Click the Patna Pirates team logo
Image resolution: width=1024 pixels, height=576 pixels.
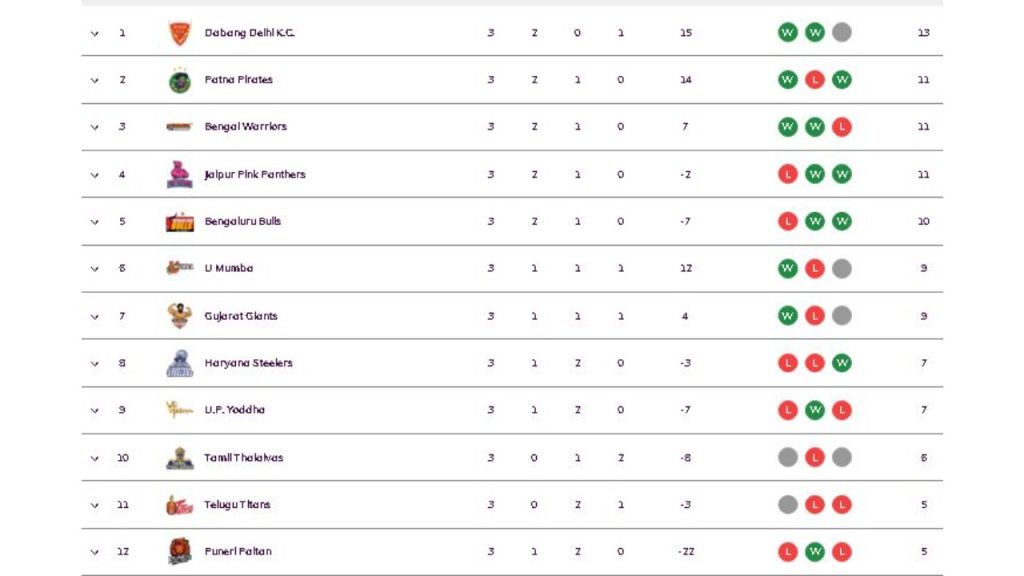[x=179, y=80]
